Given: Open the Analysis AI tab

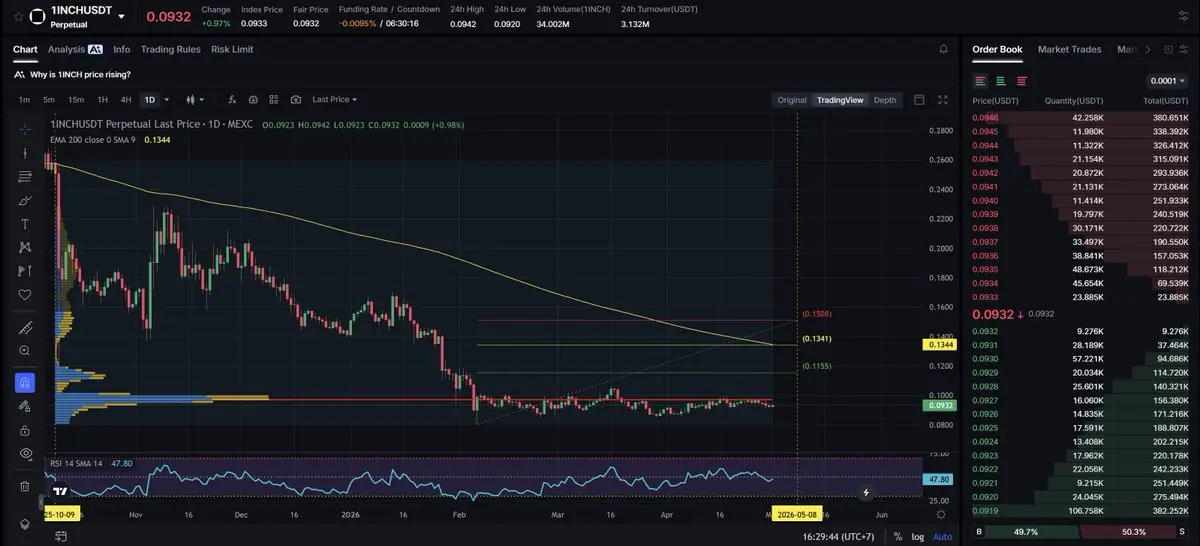Looking at the screenshot, I should point(75,49).
